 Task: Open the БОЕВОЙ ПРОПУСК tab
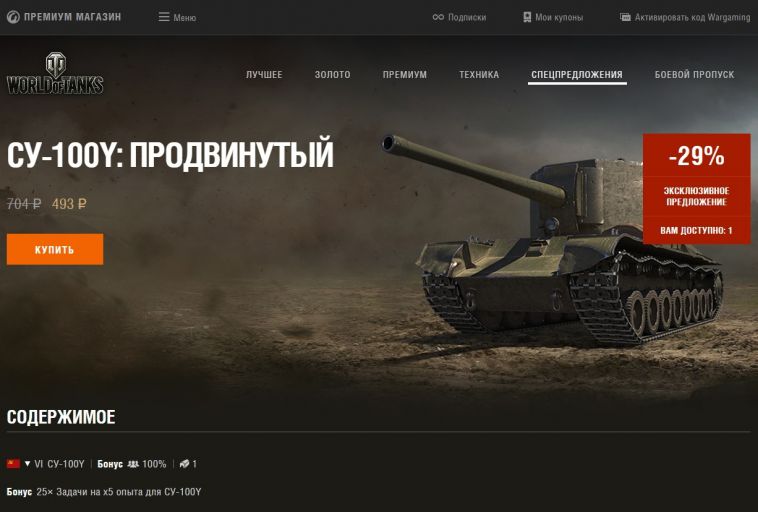[x=694, y=74]
